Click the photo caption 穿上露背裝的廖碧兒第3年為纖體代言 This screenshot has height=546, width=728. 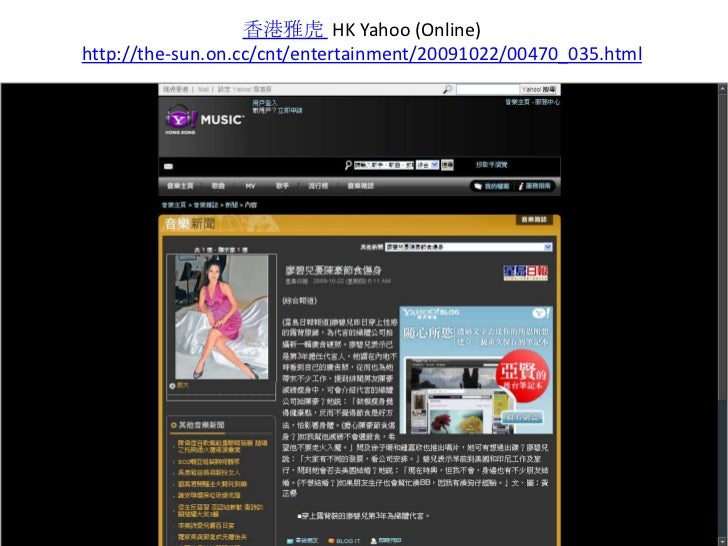tap(363, 516)
